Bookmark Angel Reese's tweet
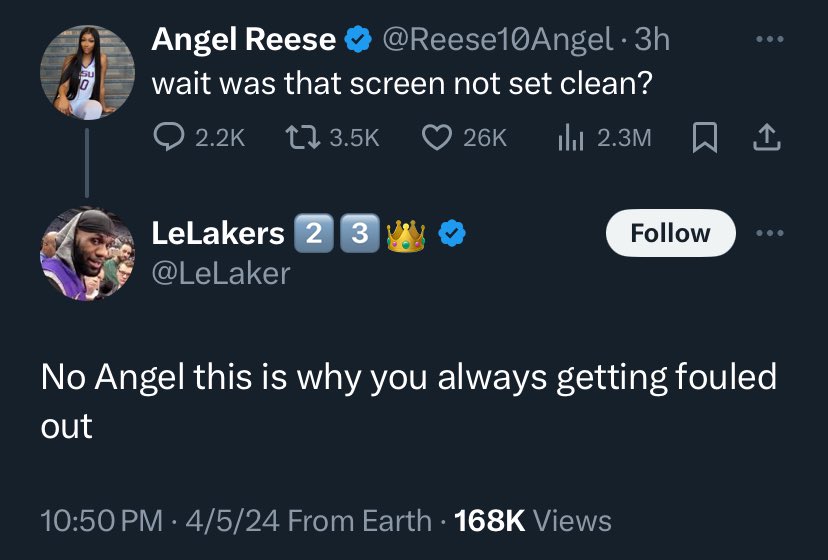 click(705, 137)
